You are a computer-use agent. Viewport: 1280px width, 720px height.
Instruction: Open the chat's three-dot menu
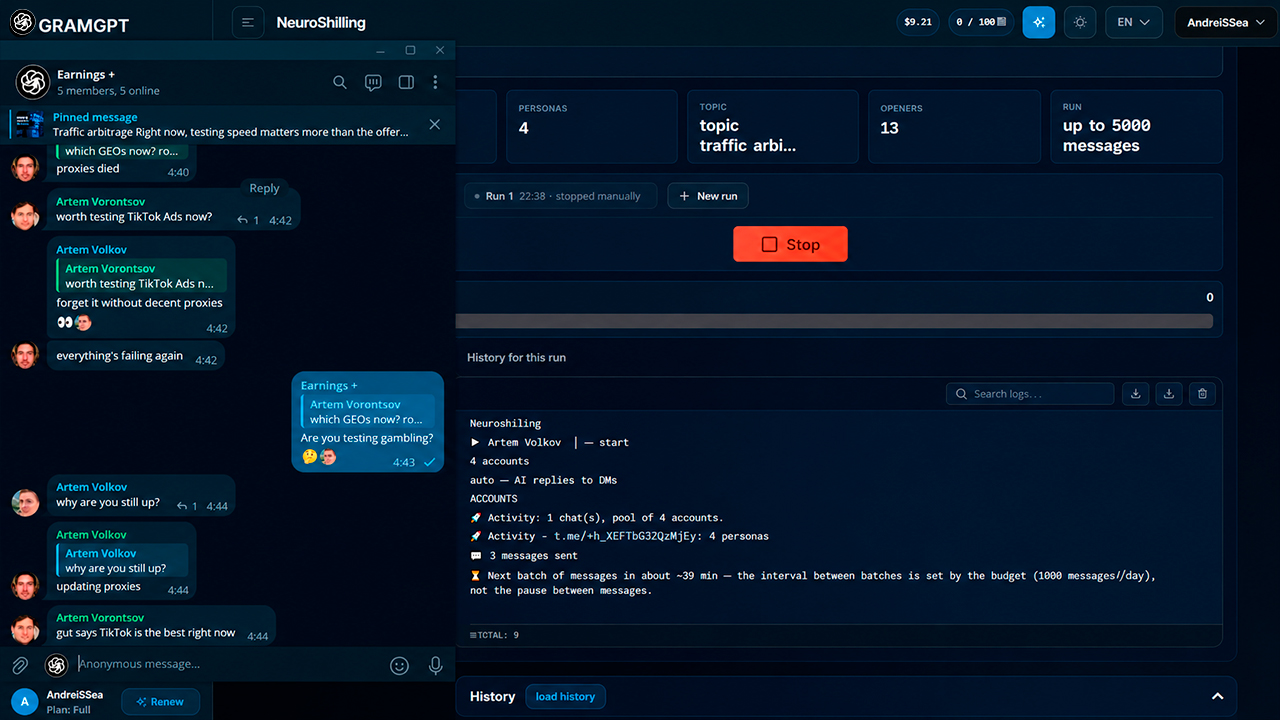435,82
